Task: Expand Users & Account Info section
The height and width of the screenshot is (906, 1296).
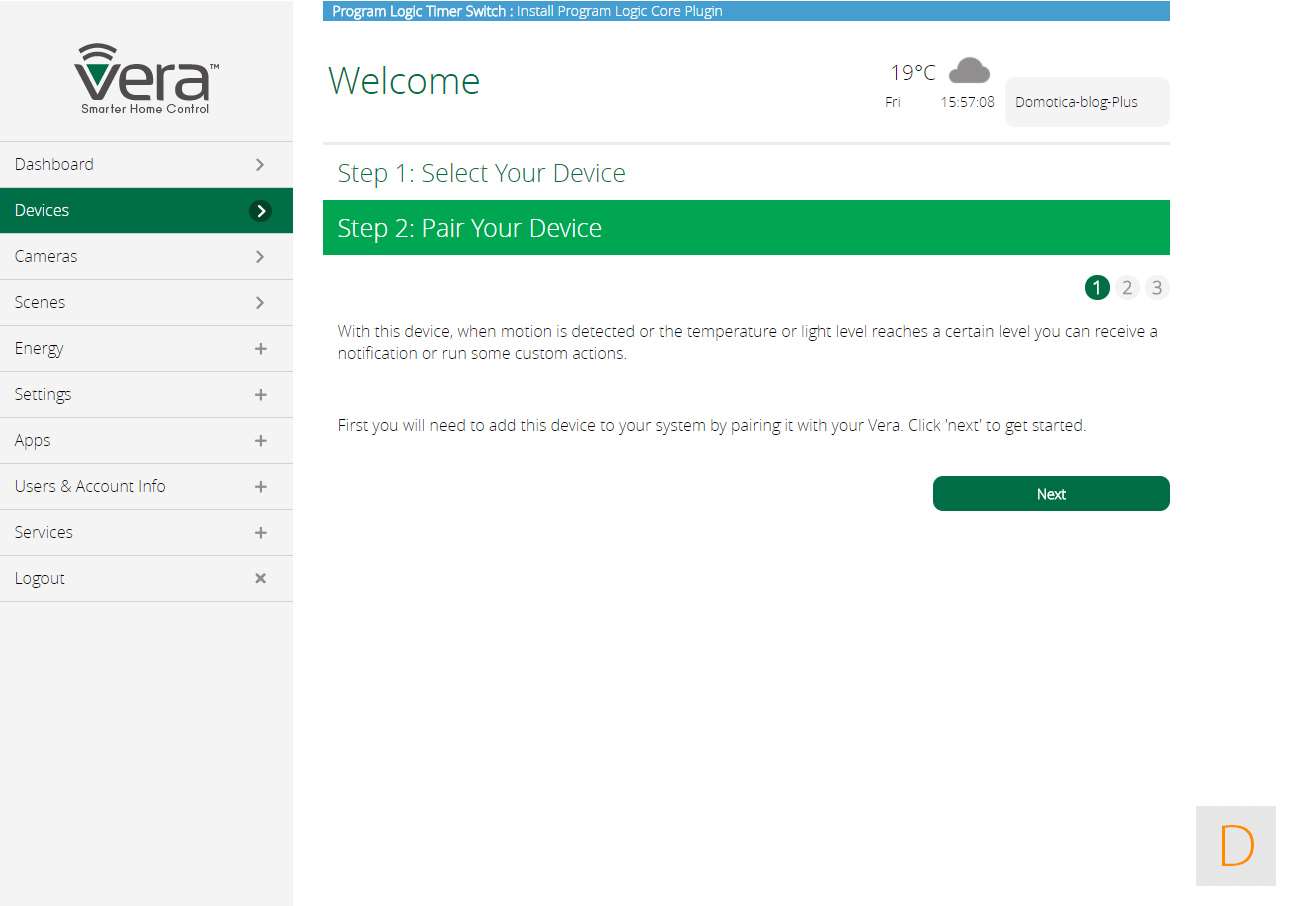Action: tap(260, 487)
